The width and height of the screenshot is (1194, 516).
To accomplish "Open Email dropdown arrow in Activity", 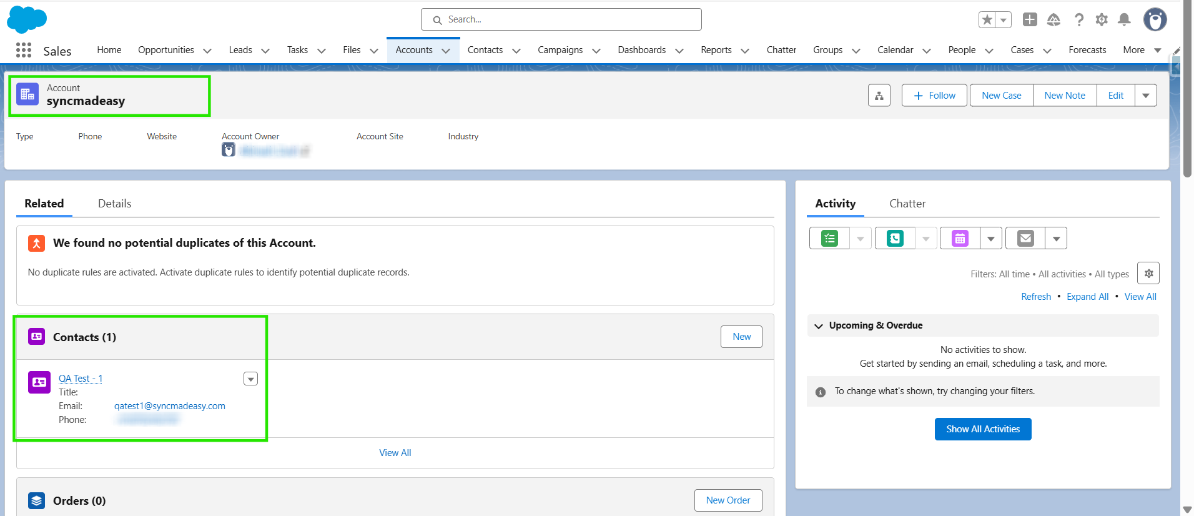I will point(1055,238).
